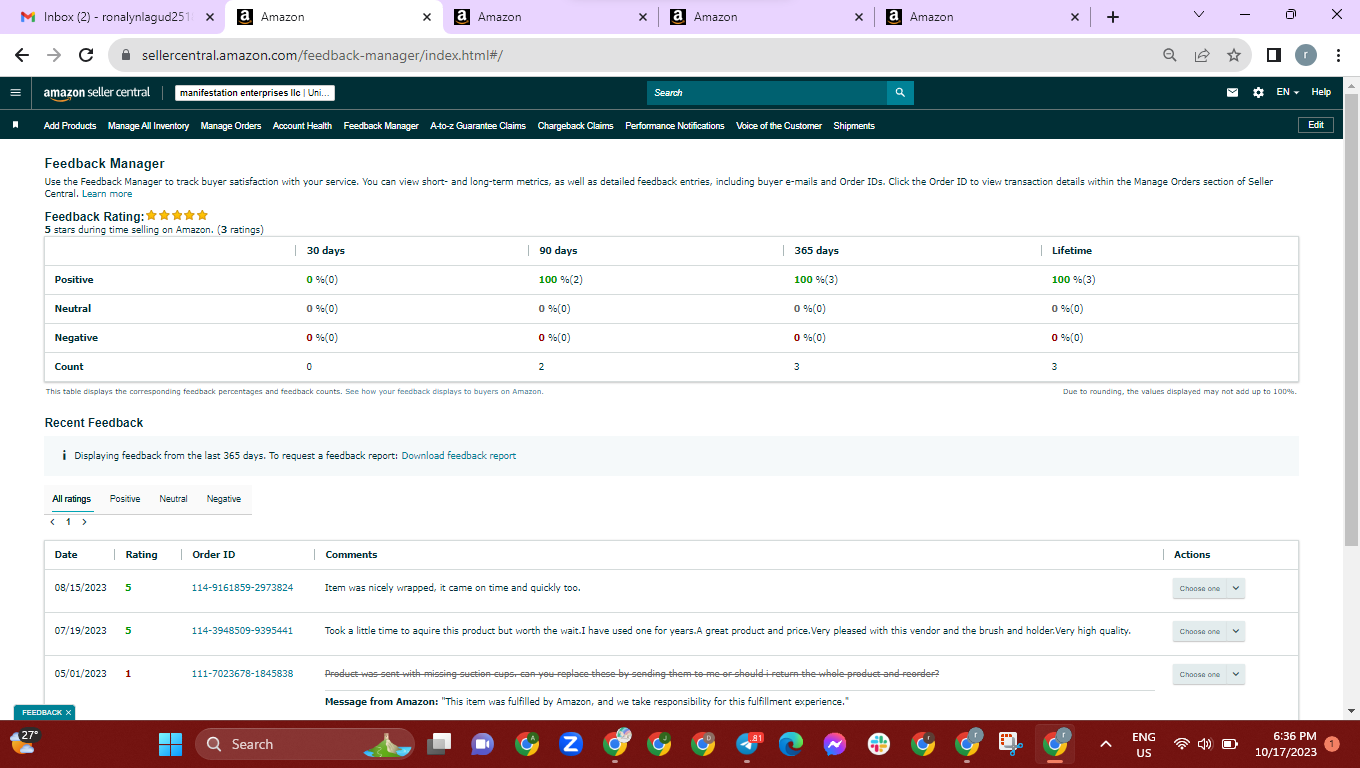The height and width of the screenshot is (768, 1360).
Task: Open Telegram from the taskbar
Action: [x=748, y=744]
